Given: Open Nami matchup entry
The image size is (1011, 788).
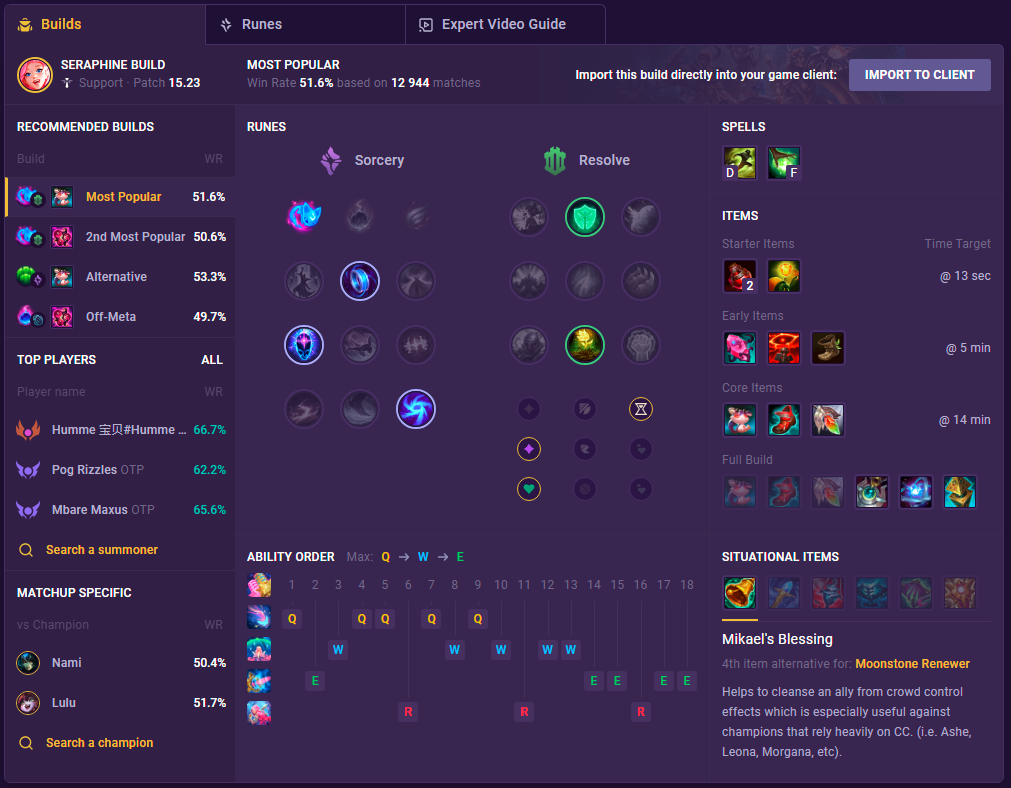Looking at the screenshot, I should point(120,663).
